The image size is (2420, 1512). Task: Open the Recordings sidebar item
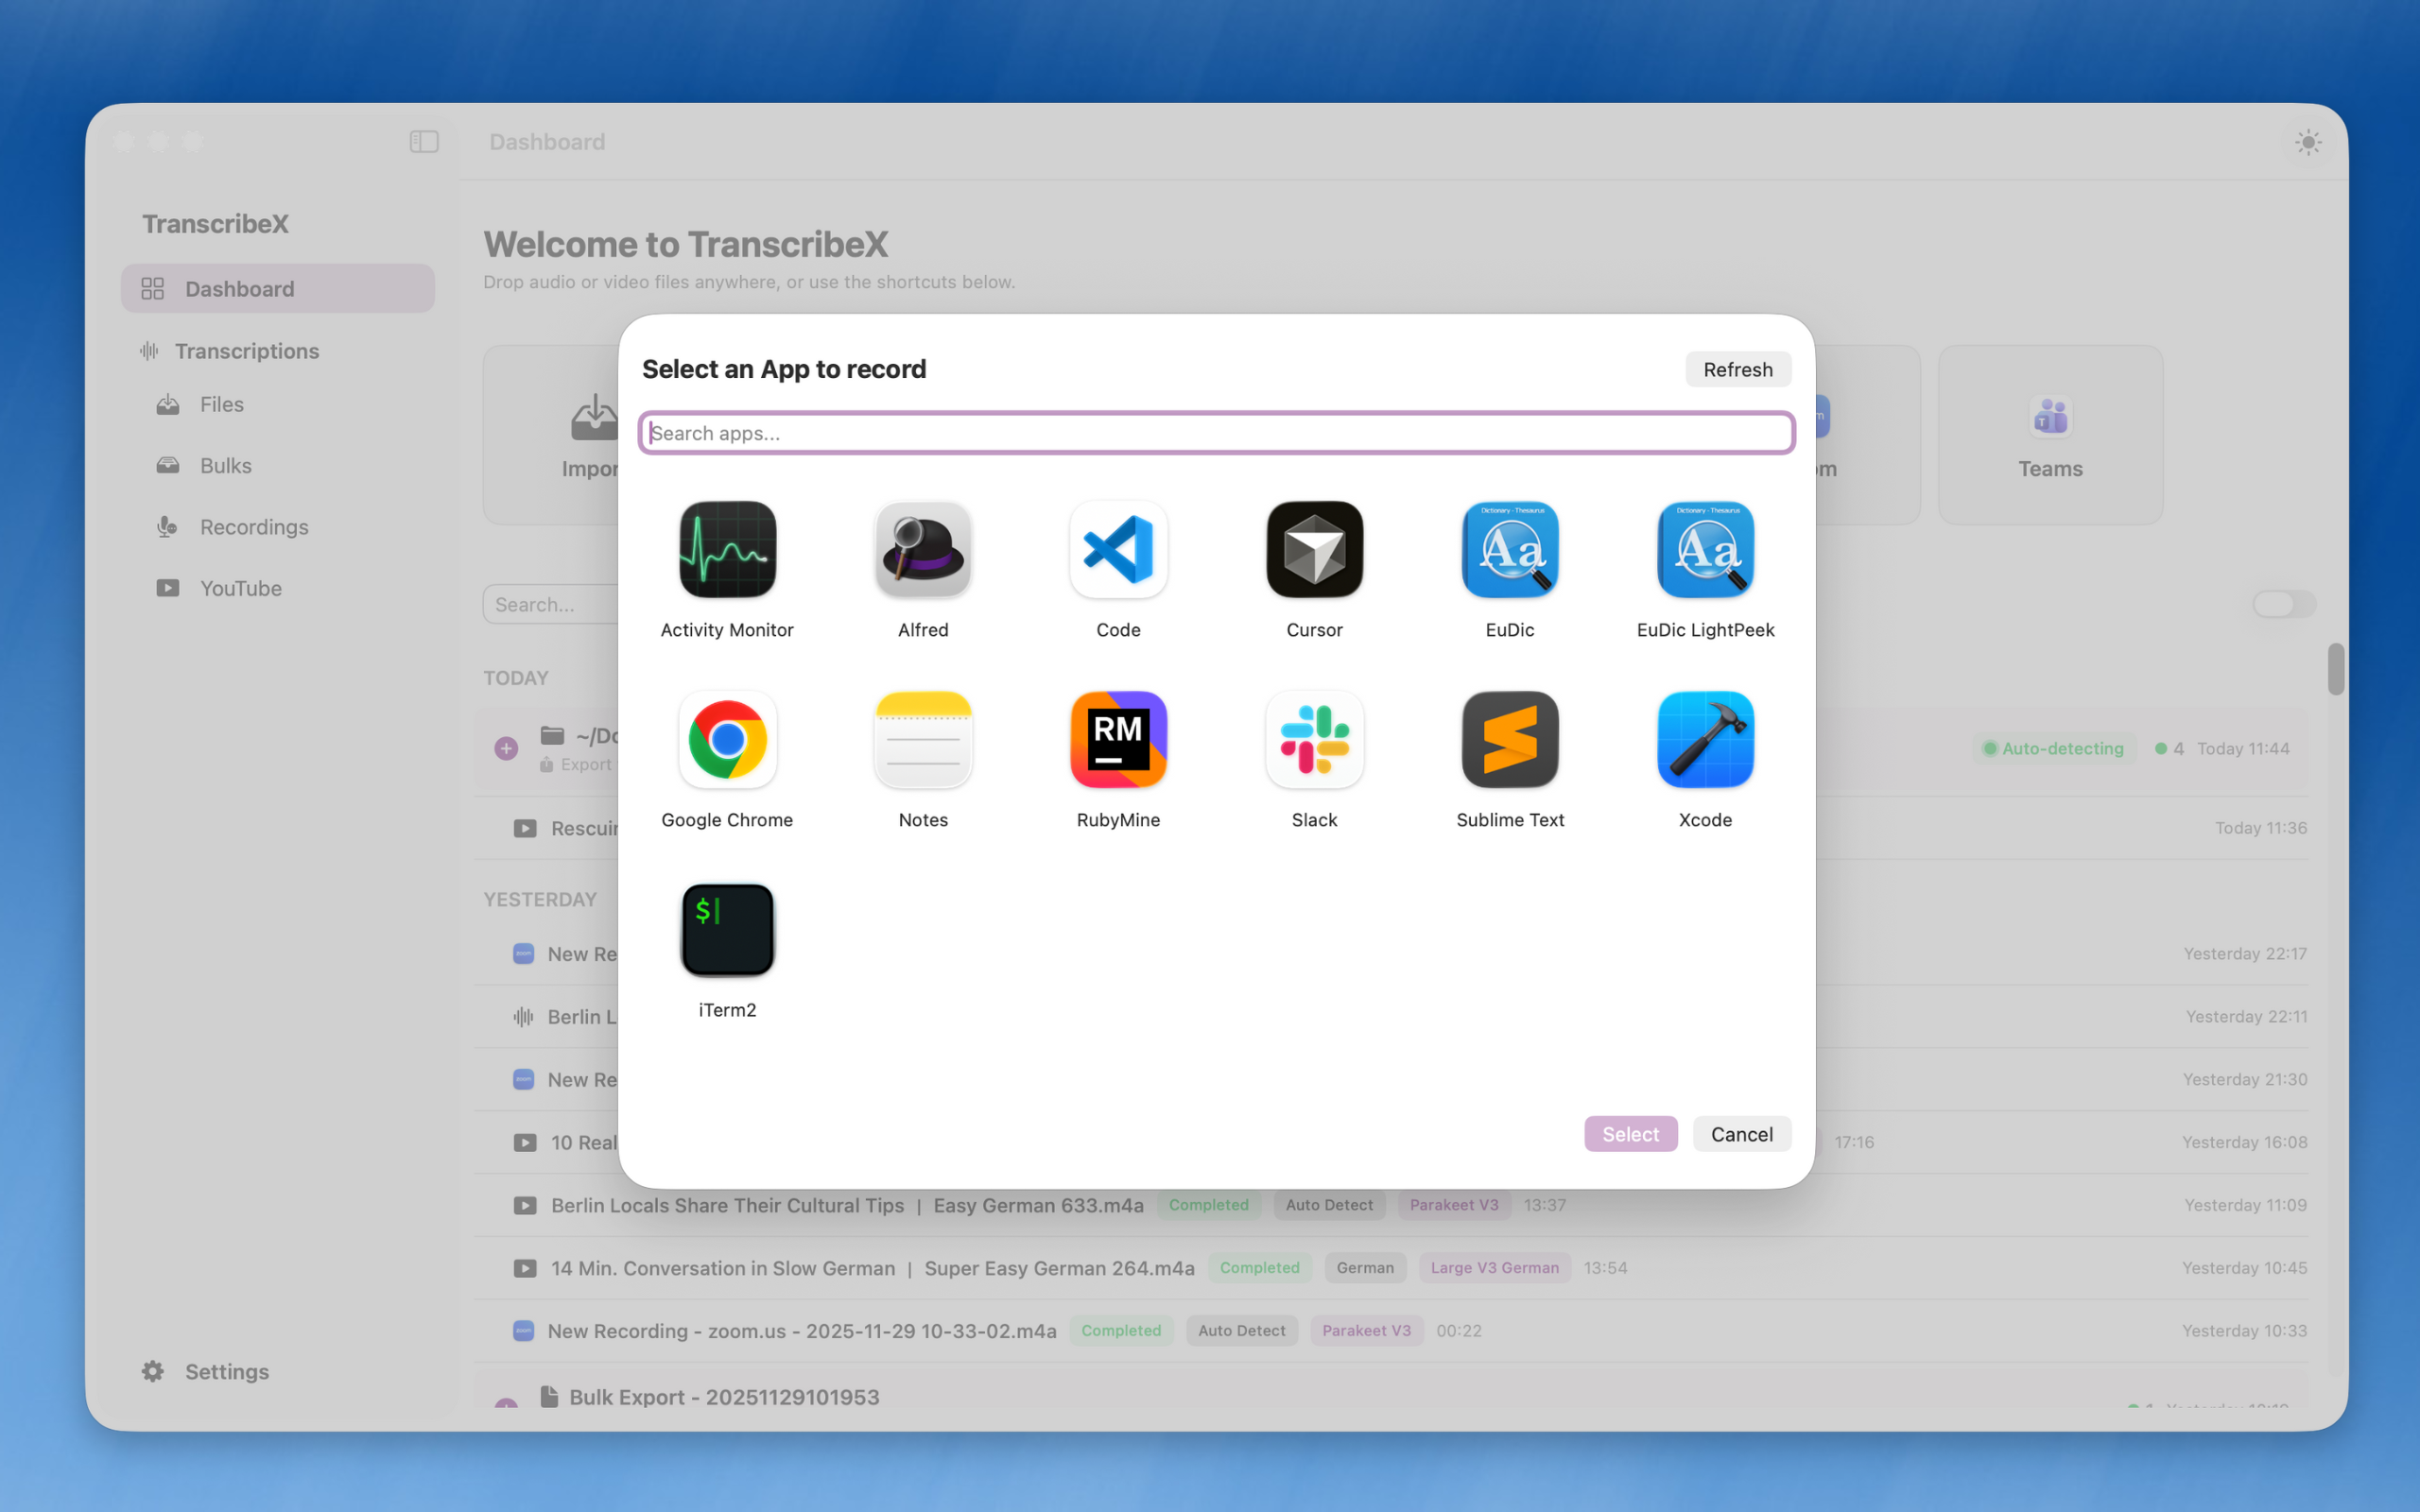[x=254, y=527]
